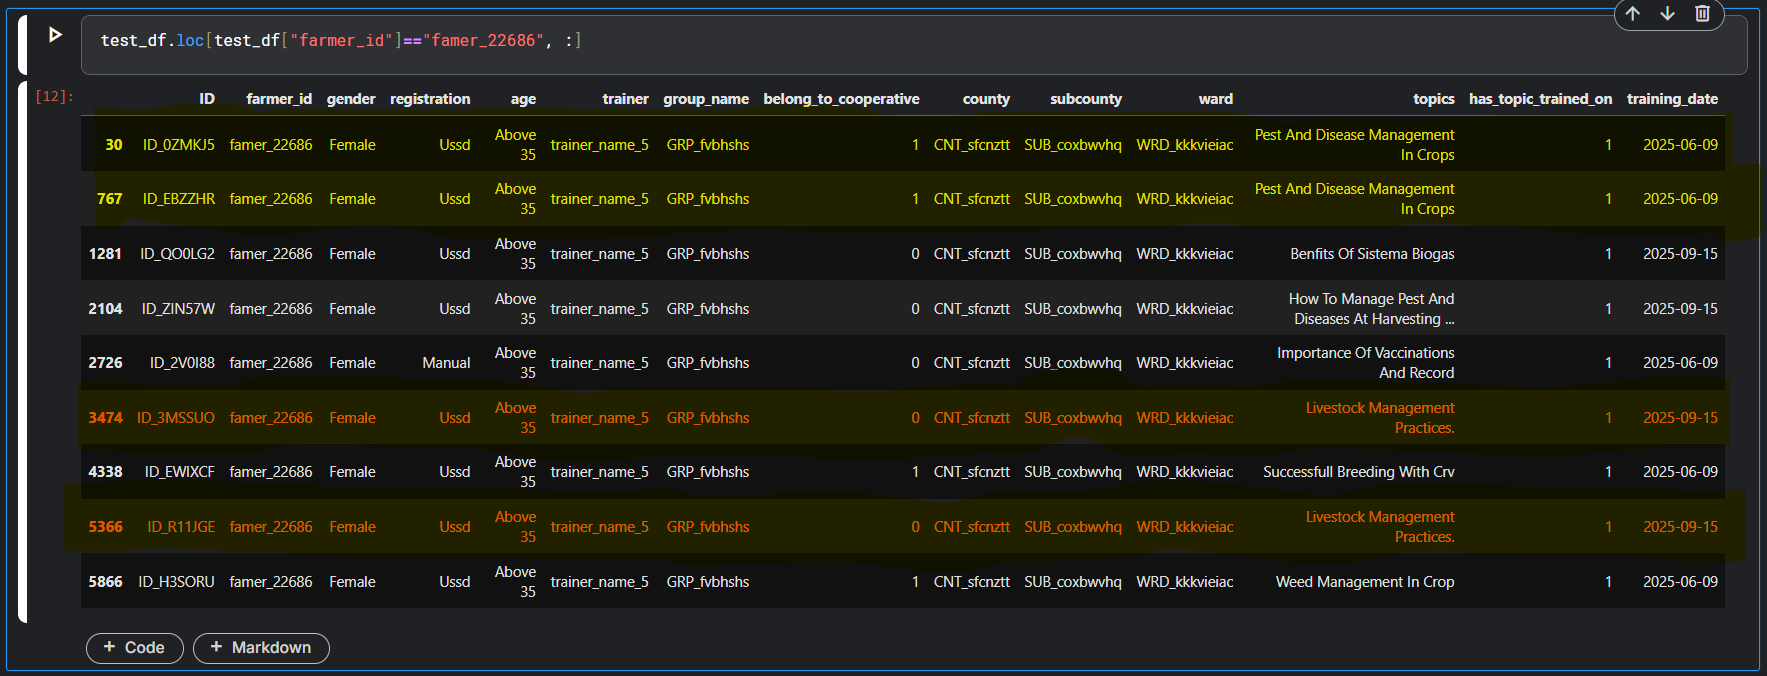The height and width of the screenshot is (676, 1767).
Task: Select row index 3474 in the table
Action: 105,418
